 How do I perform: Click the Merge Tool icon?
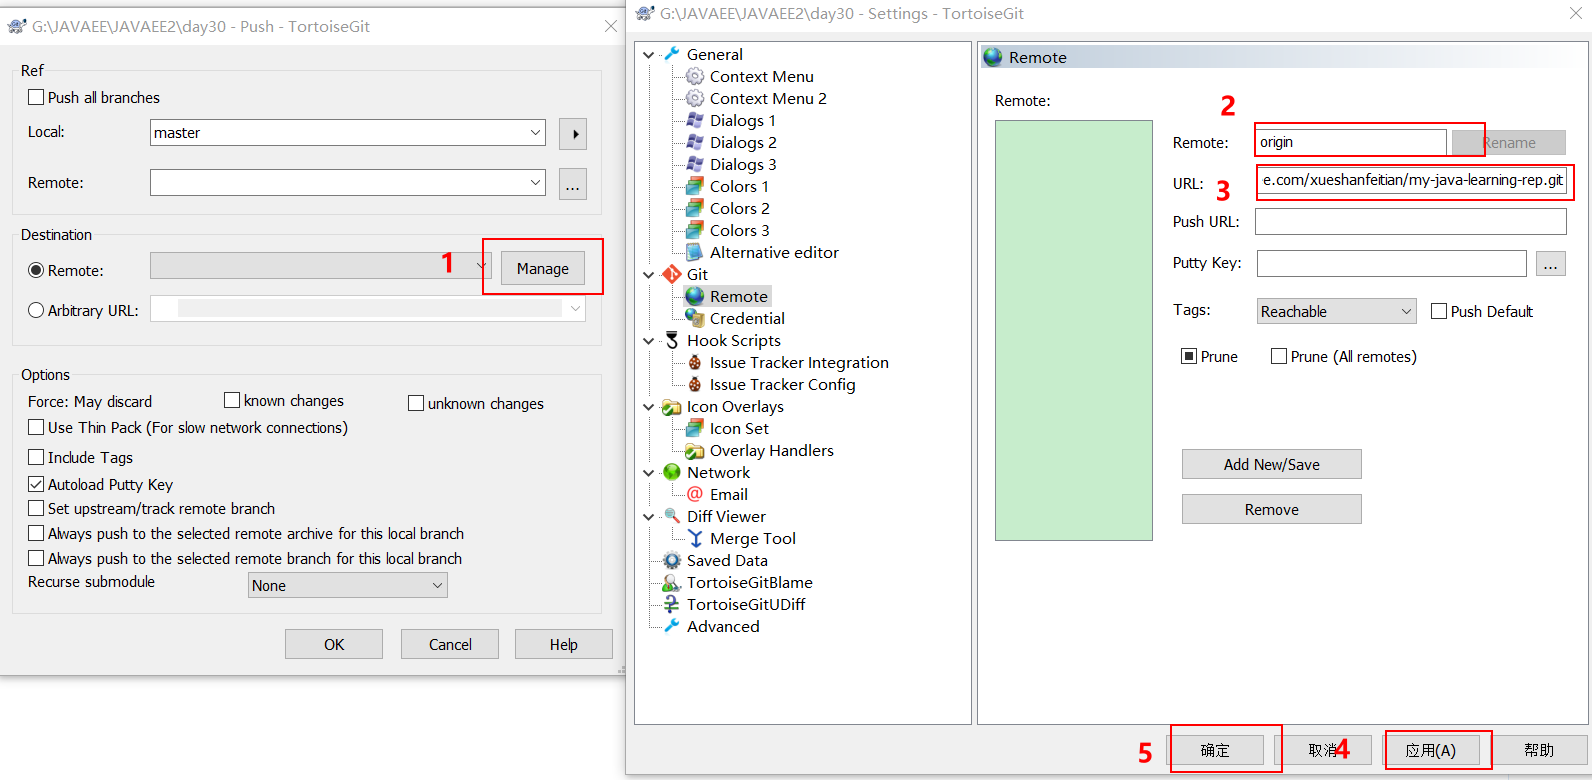point(695,538)
